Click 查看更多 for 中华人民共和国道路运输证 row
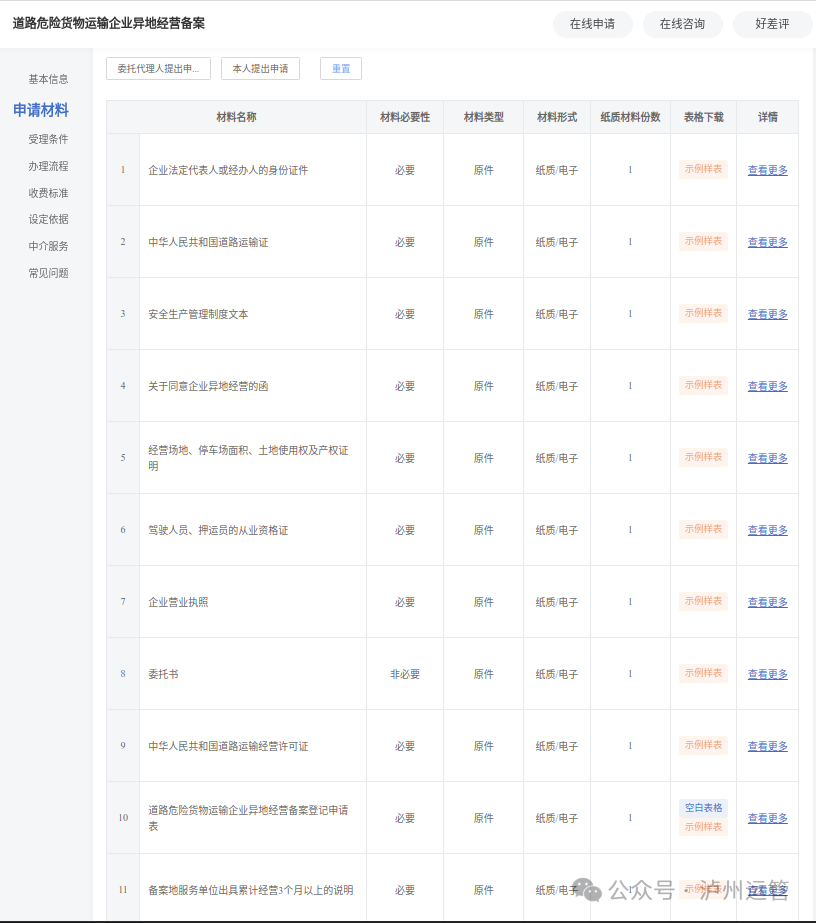Viewport: 816px width, 923px height. pyautogui.click(x=768, y=242)
